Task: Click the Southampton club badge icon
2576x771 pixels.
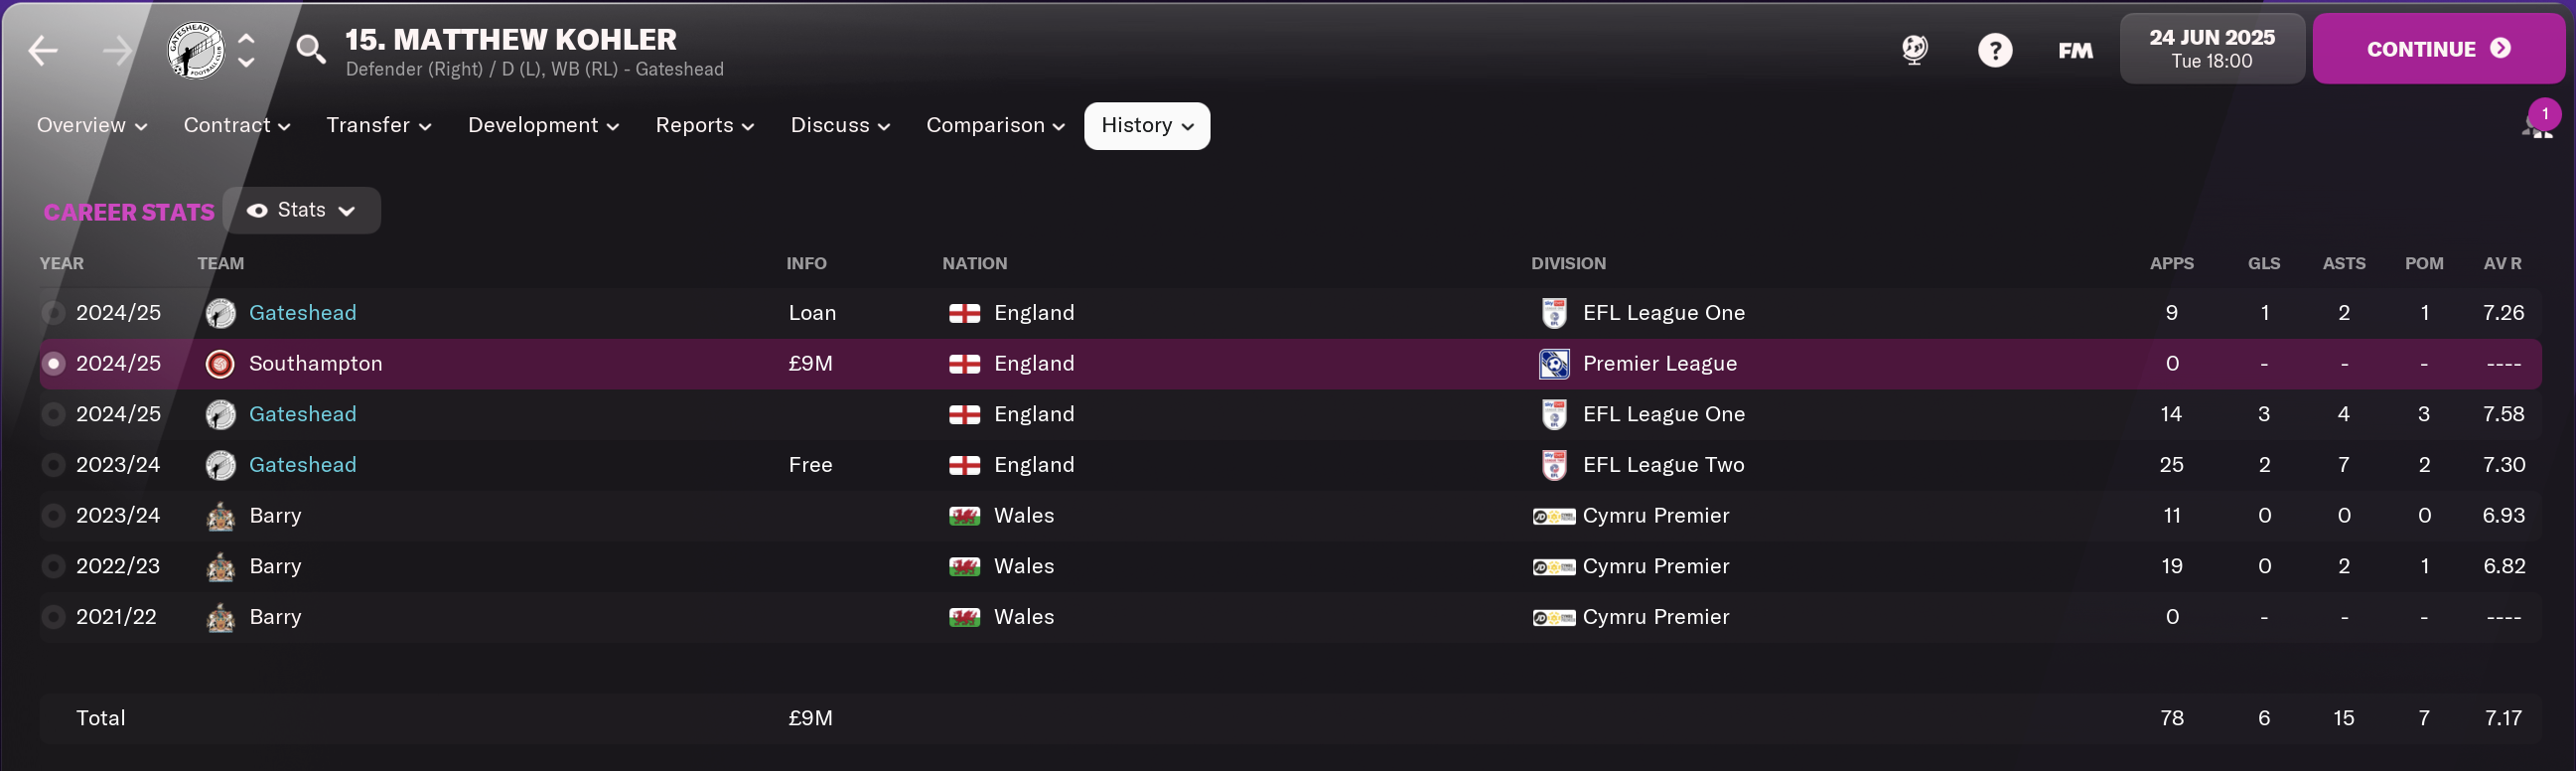Action: coord(220,364)
